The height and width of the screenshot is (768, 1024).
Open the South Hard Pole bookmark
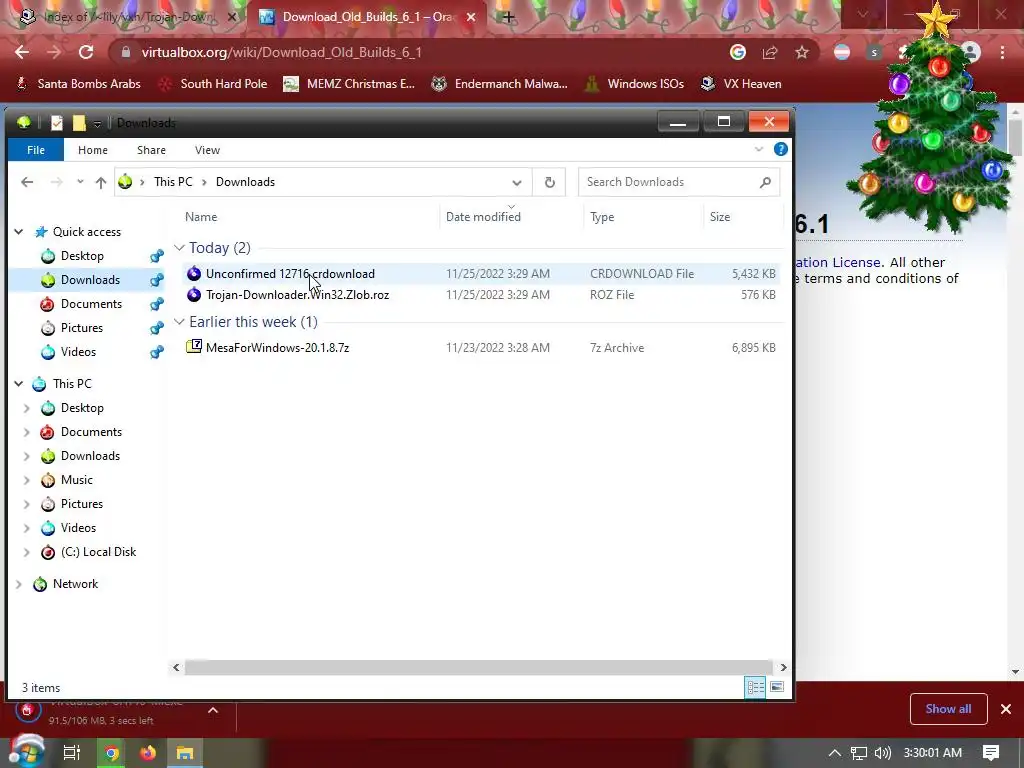(x=213, y=84)
